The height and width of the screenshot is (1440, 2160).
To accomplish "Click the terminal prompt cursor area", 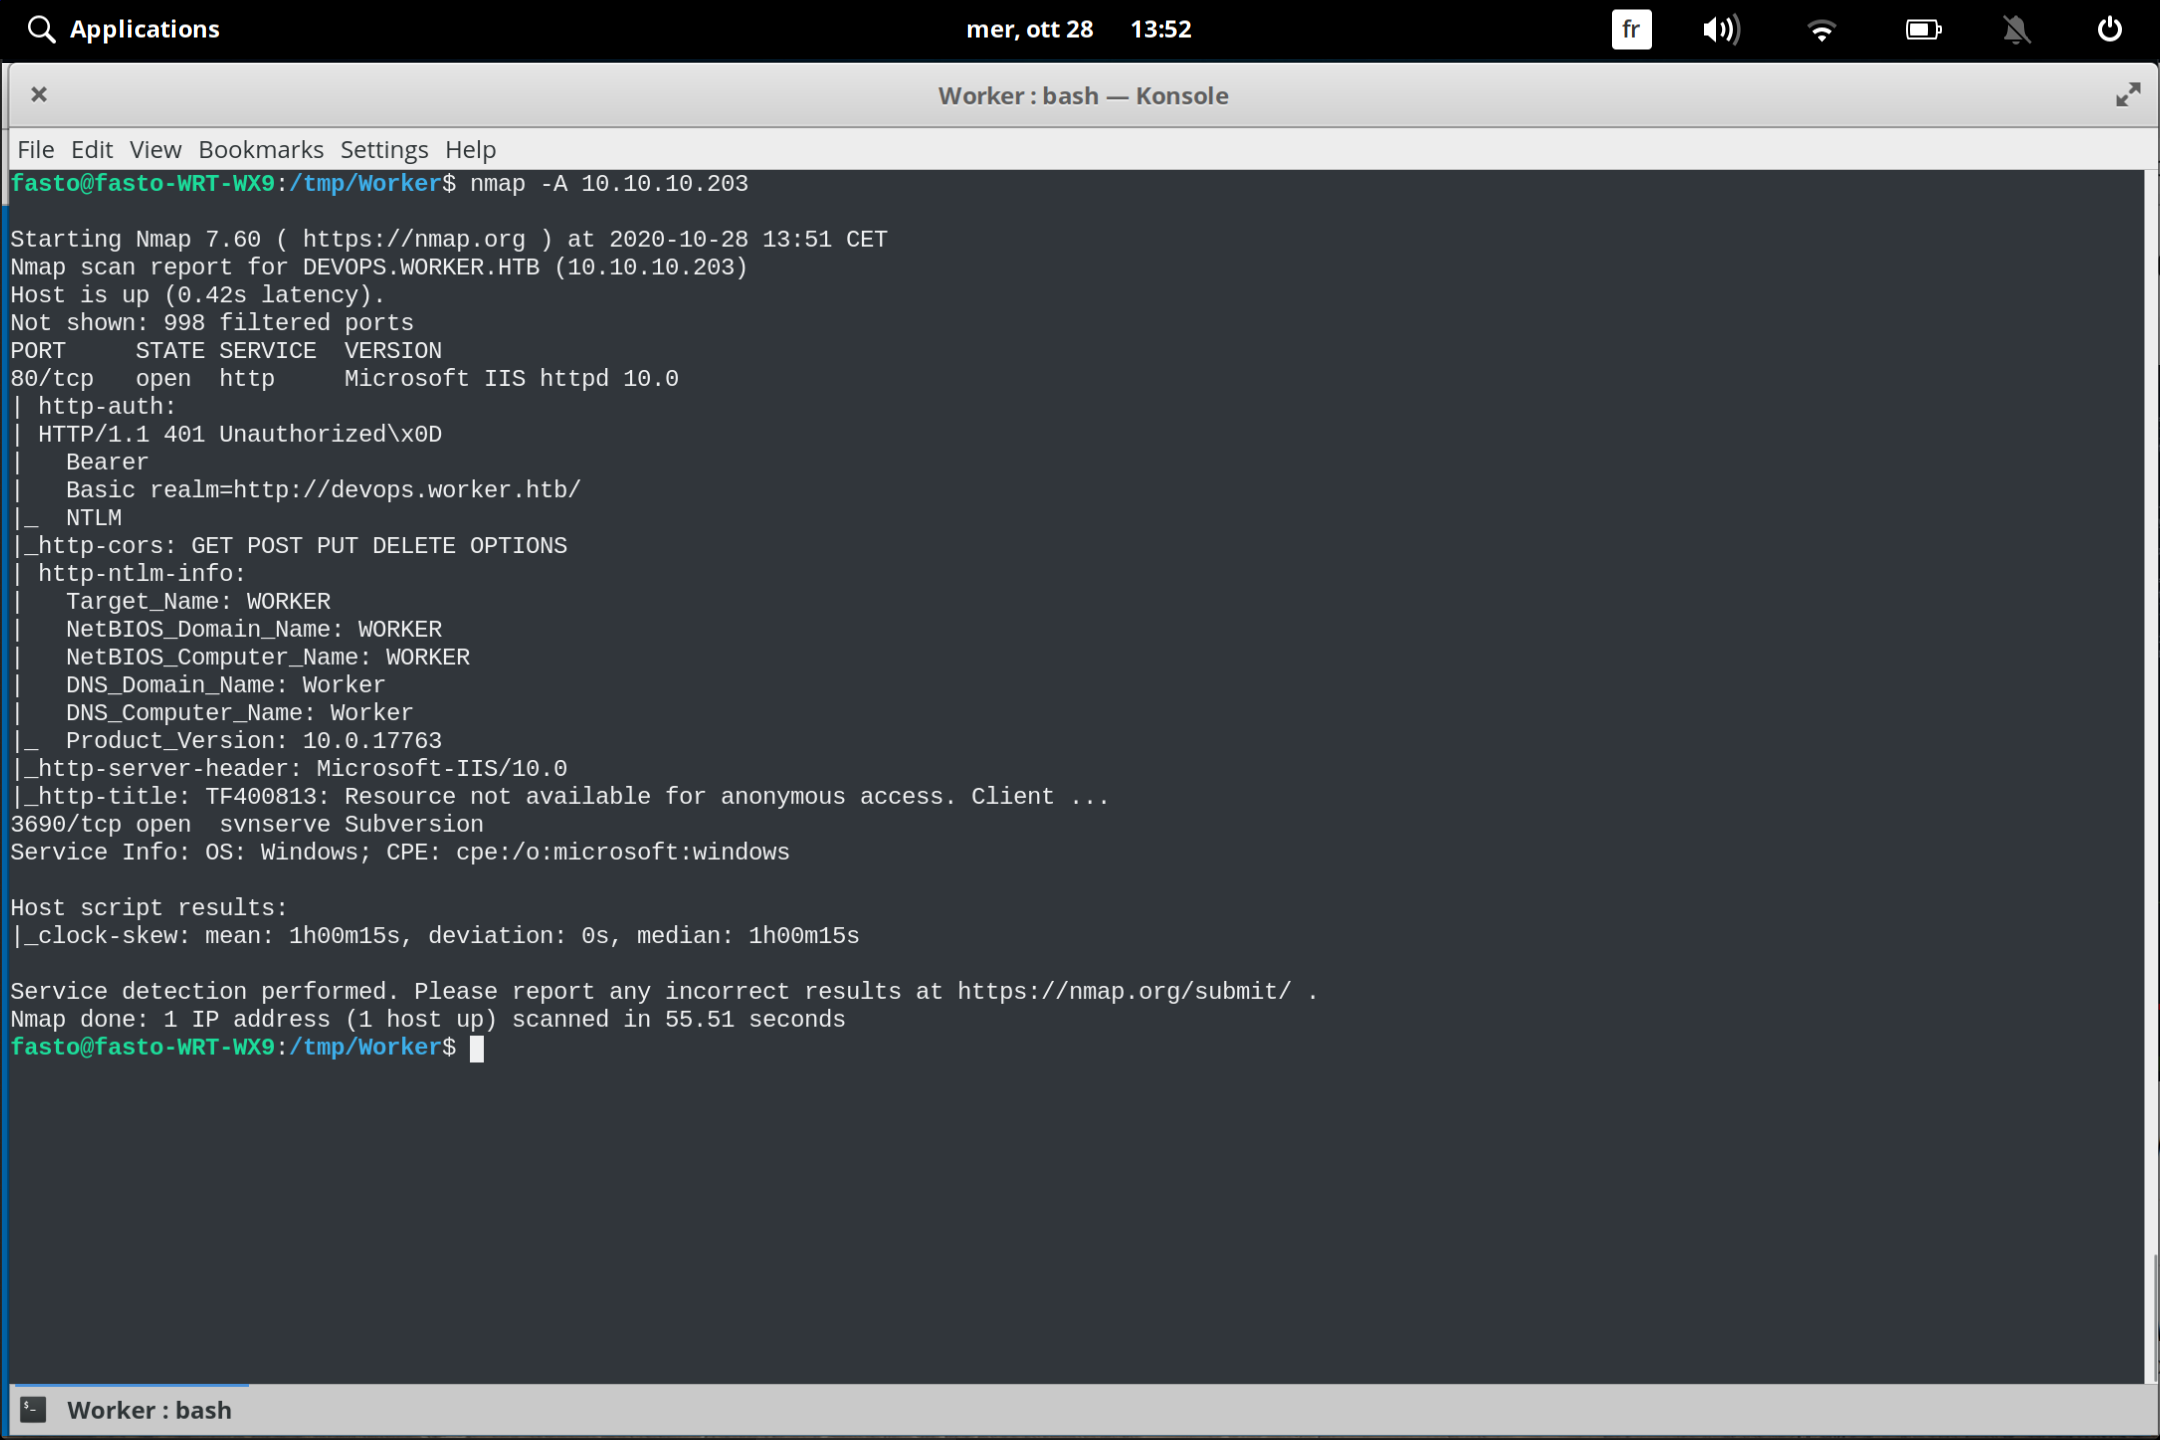I will click(x=477, y=1048).
